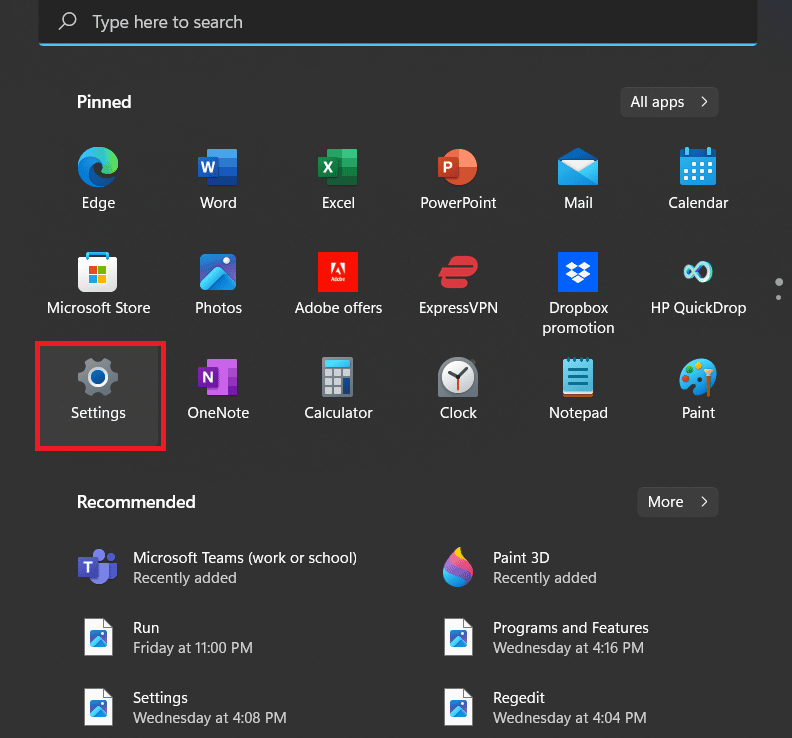Open the Settings file from Wednesday 4:08 PM

coord(185,707)
